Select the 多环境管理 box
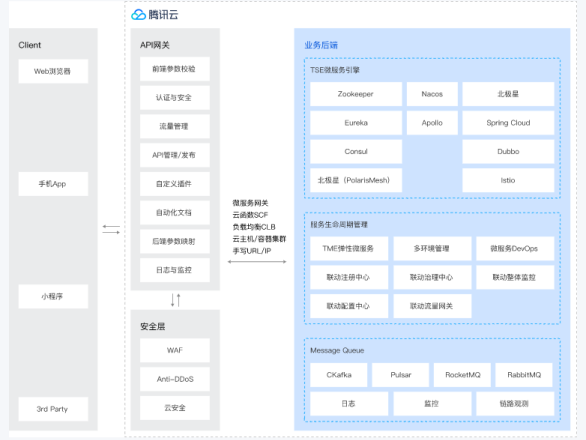The height and width of the screenshot is (440, 586). (432, 249)
